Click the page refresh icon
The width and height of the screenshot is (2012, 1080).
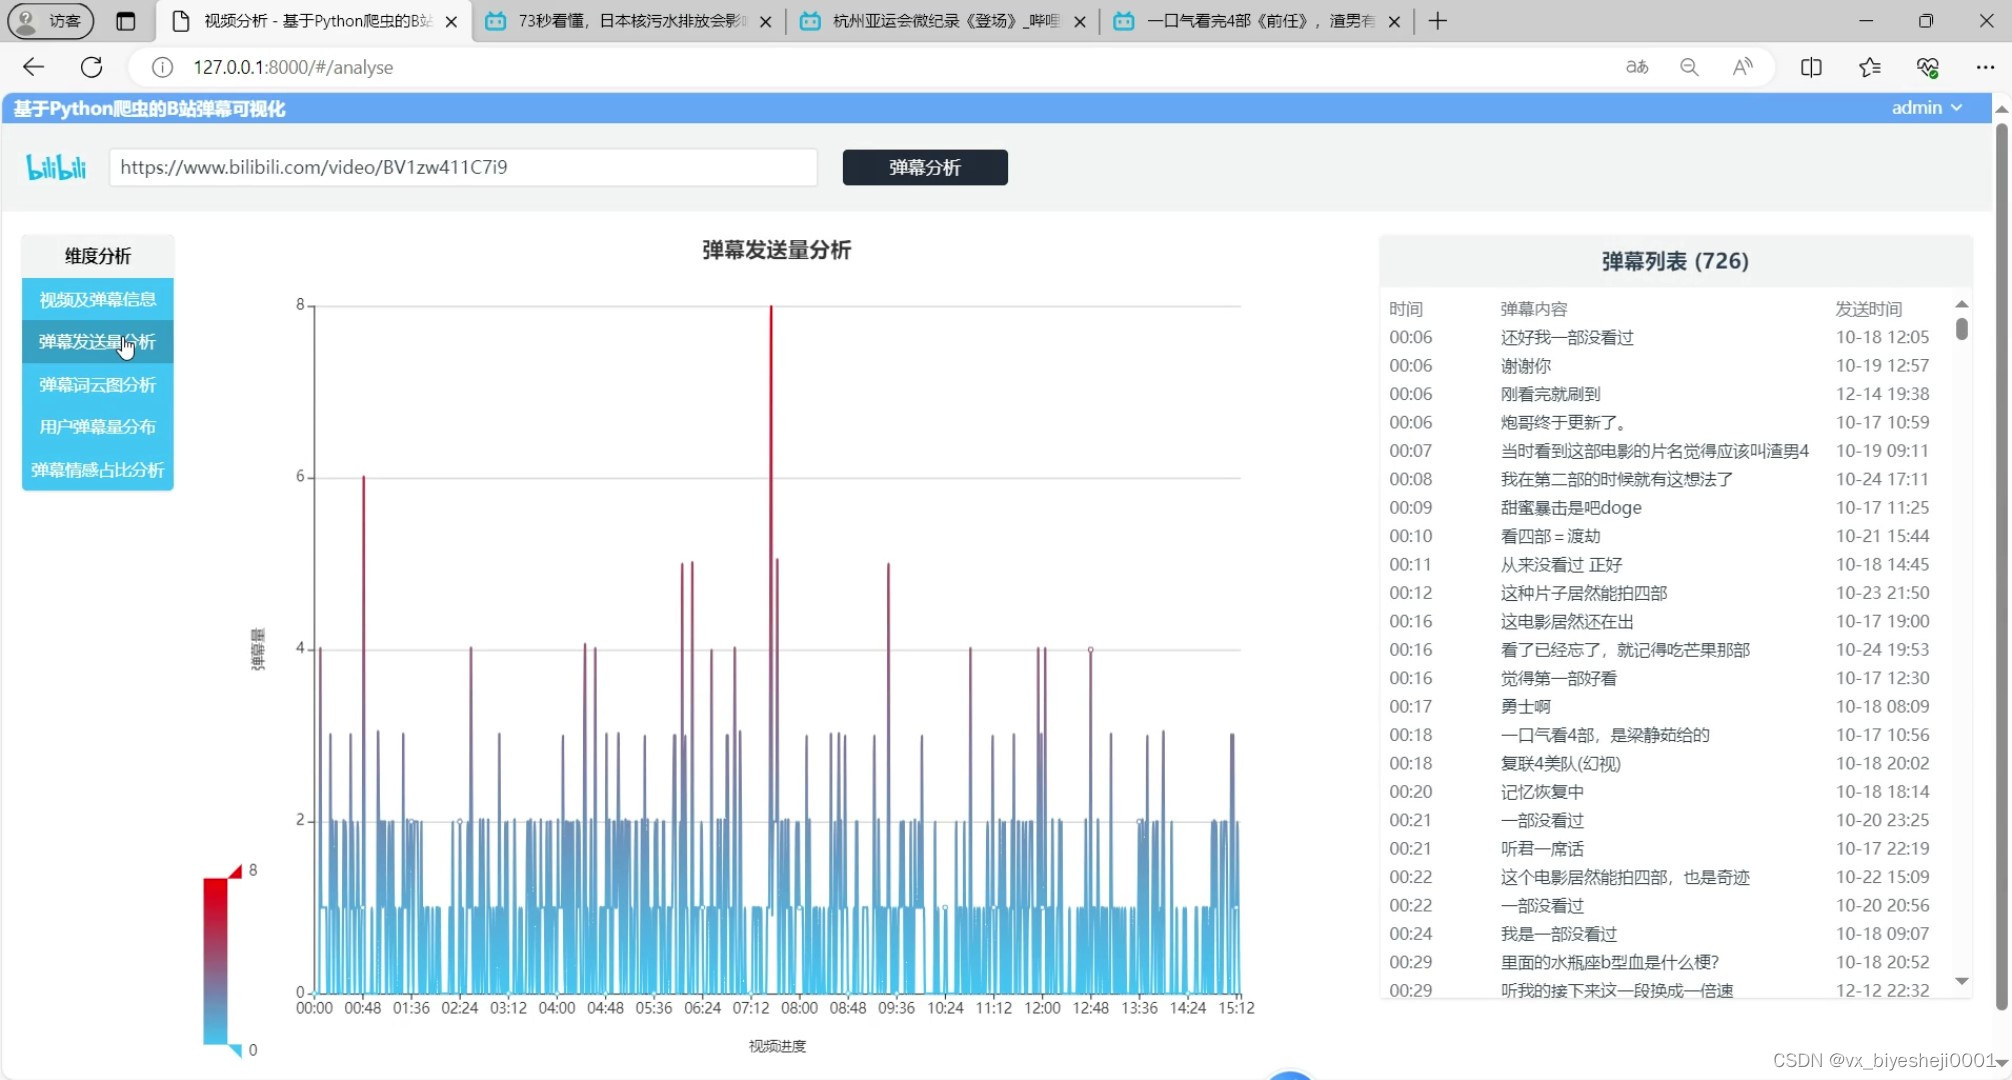click(x=91, y=67)
